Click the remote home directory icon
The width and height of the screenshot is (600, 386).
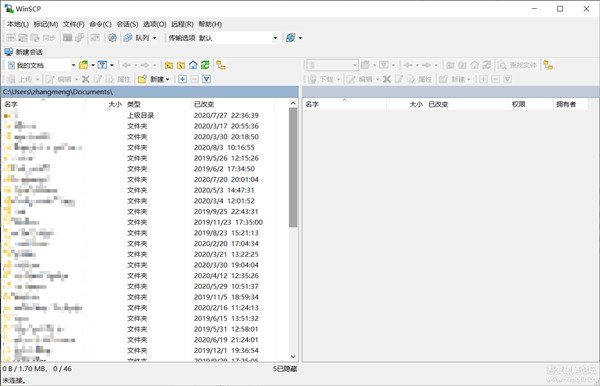[474, 65]
